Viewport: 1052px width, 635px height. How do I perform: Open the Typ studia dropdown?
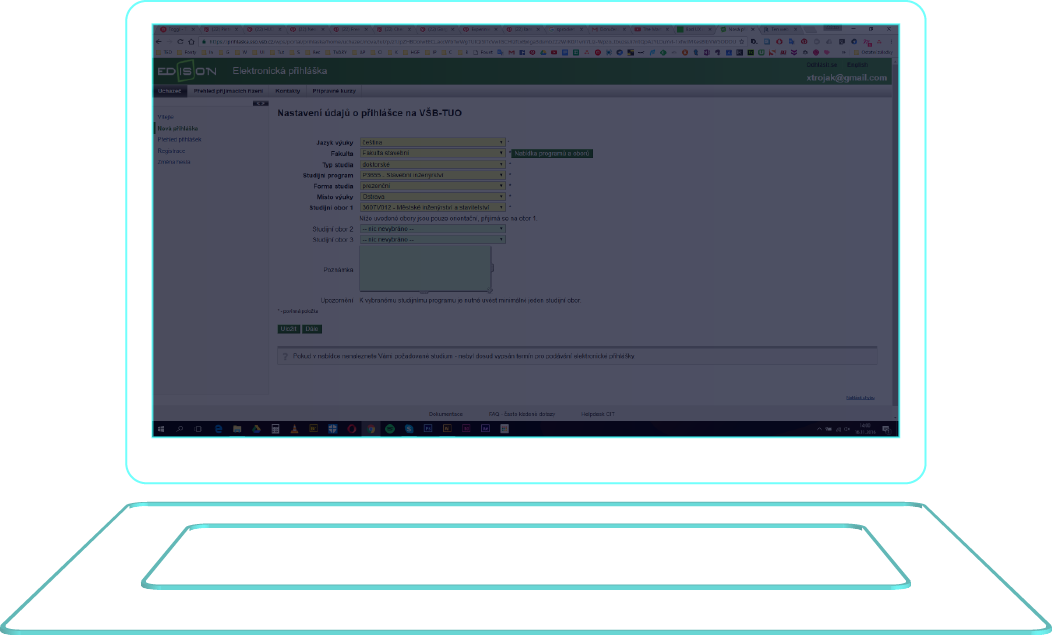(432, 164)
